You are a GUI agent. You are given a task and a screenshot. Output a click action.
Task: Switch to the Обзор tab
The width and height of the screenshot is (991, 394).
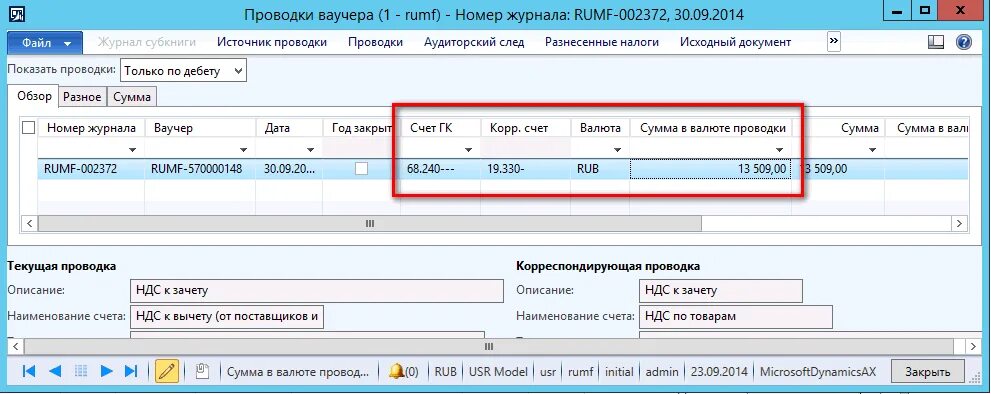click(x=34, y=96)
